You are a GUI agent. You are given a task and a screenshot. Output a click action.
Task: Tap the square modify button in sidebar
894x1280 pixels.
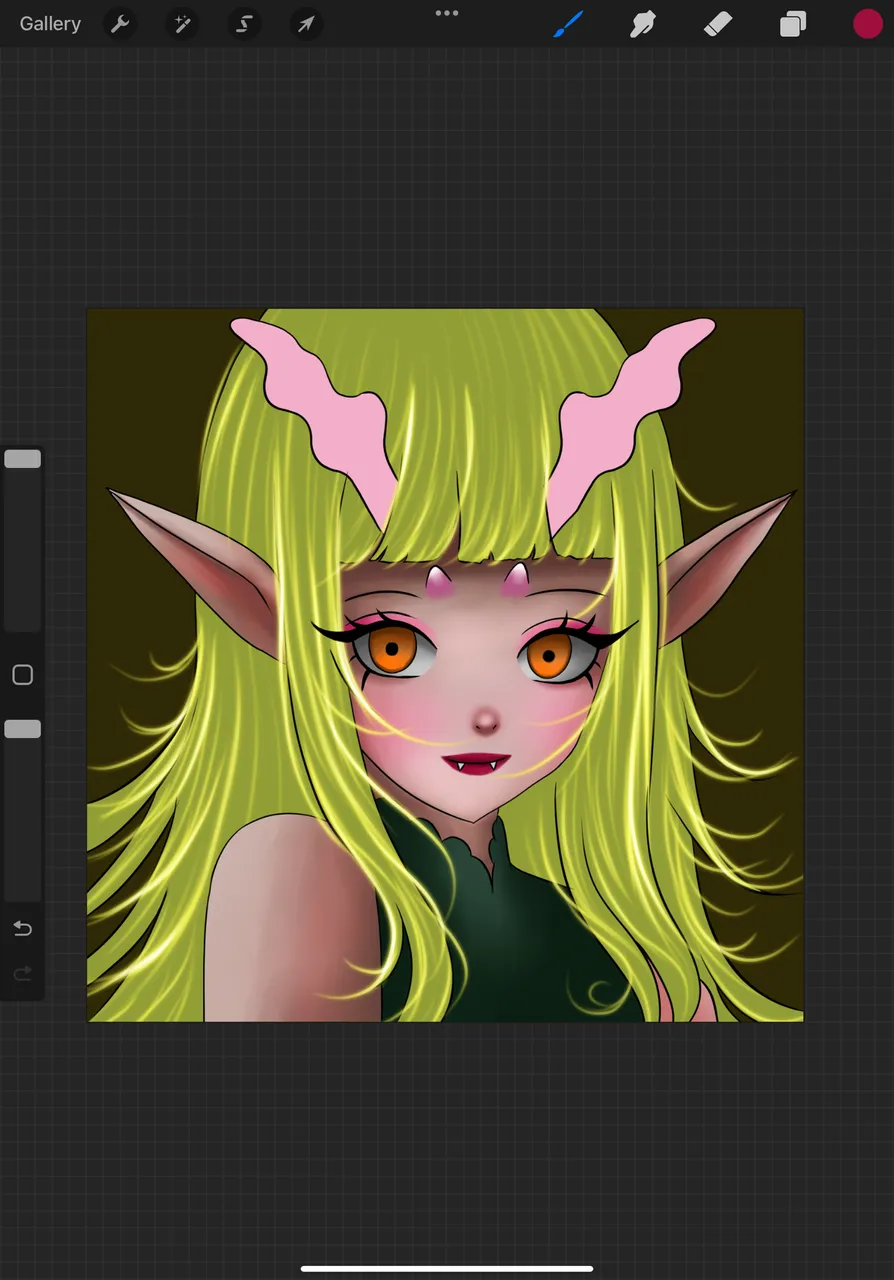[22, 675]
